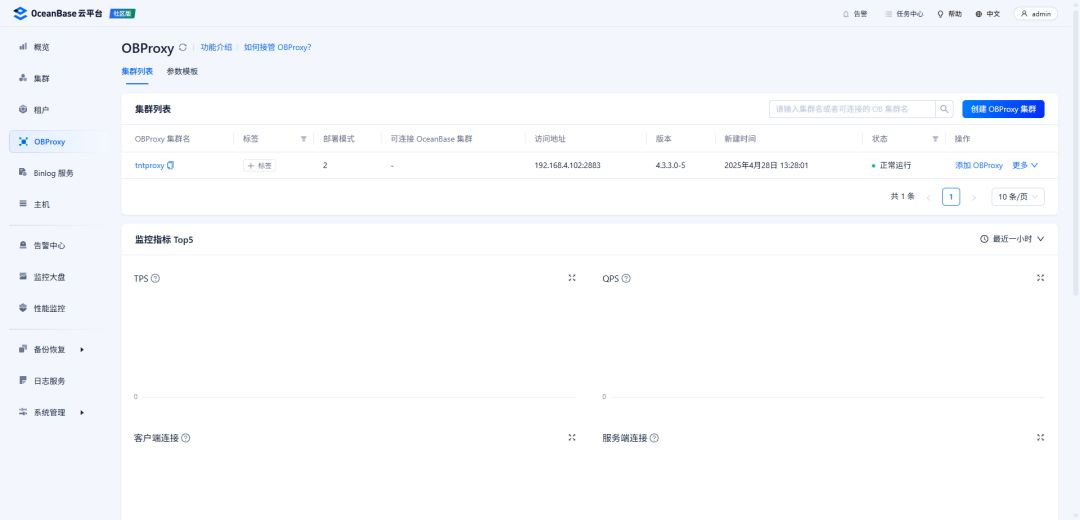Select page 1 in pagination

951,197
